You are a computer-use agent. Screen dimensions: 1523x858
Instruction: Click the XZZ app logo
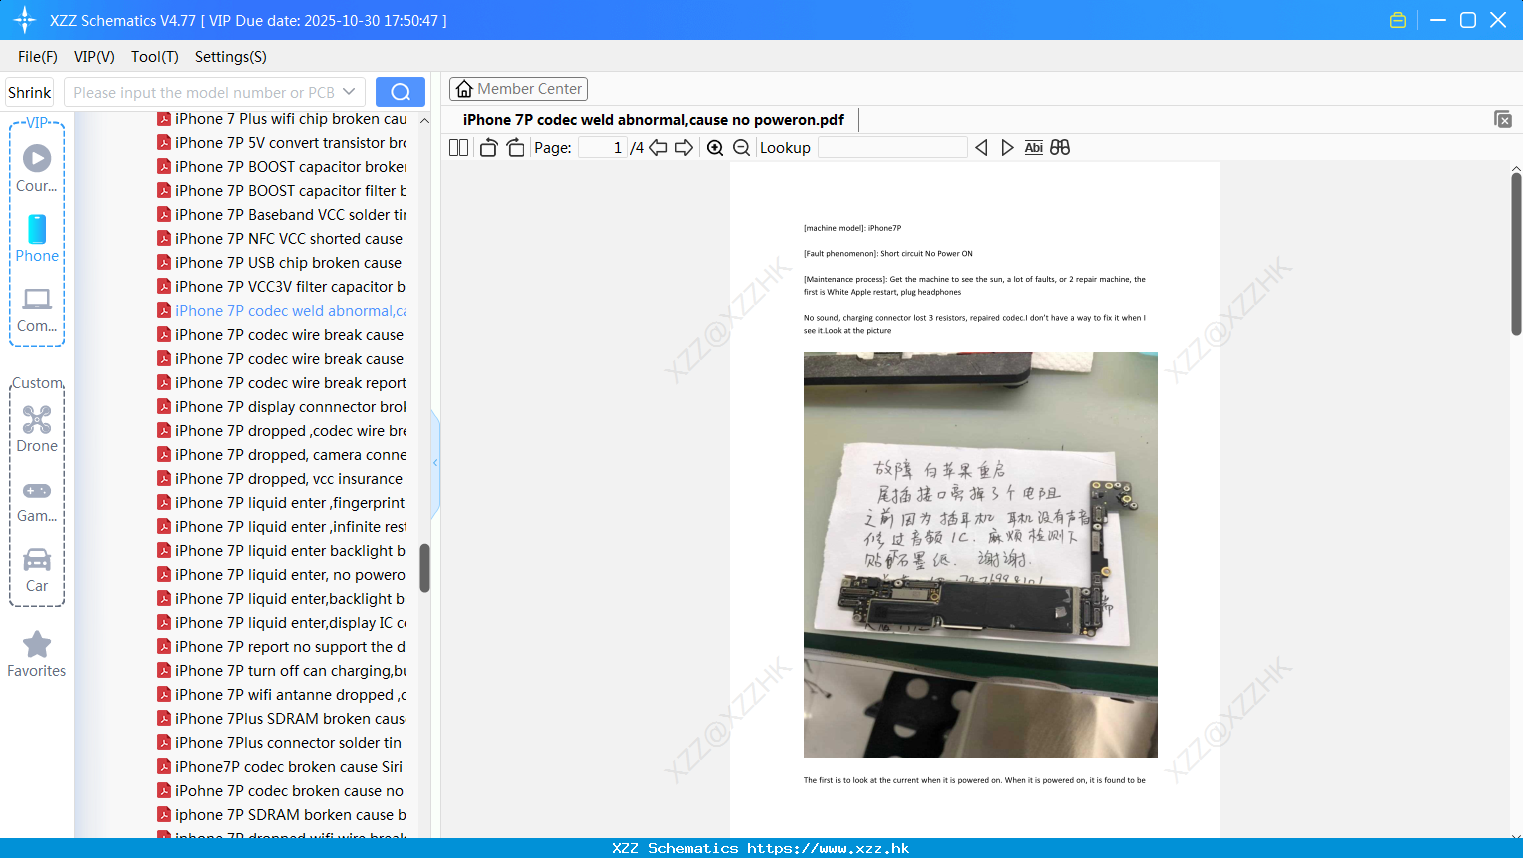click(25, 20)
